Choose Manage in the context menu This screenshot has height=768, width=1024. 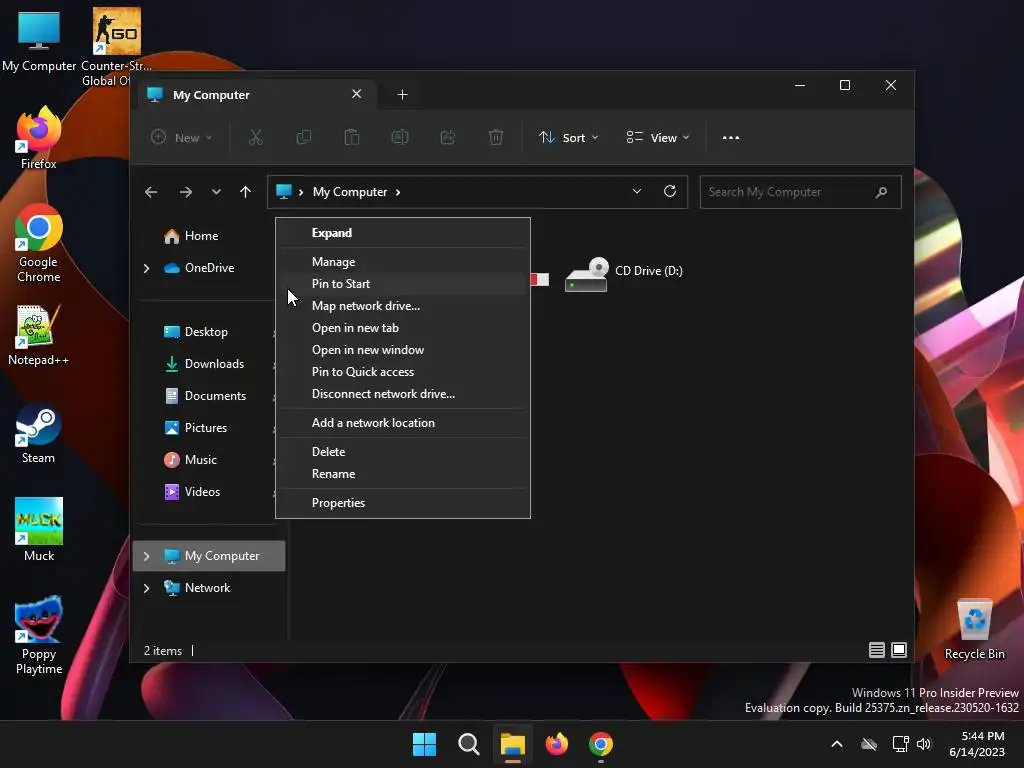point(403,262)
